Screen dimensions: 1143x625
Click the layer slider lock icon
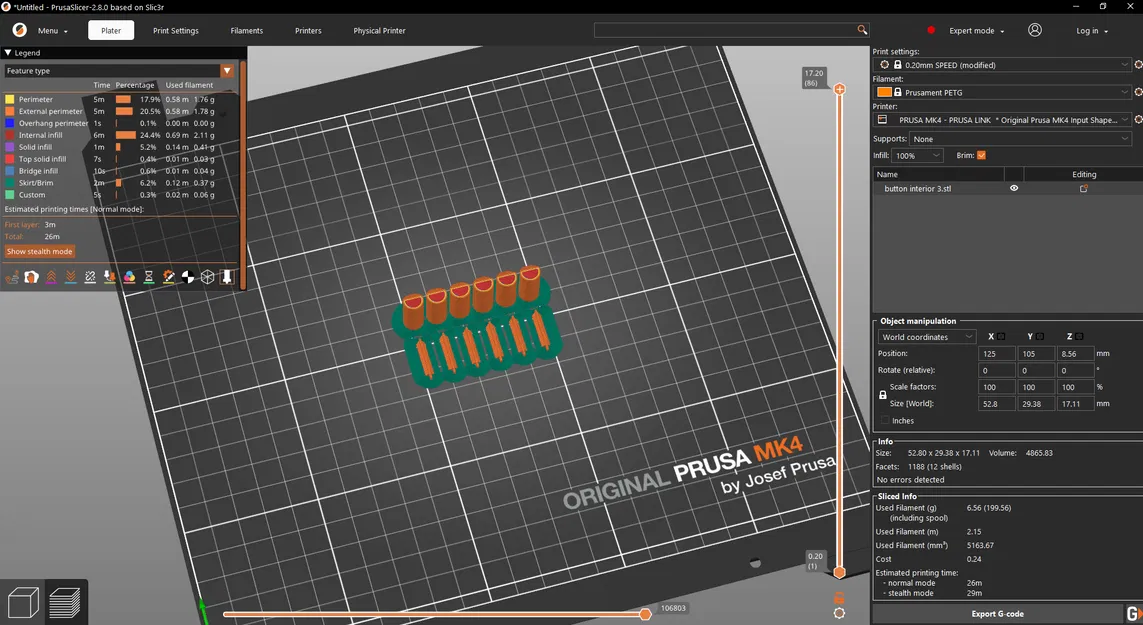[x=839, y=598]
